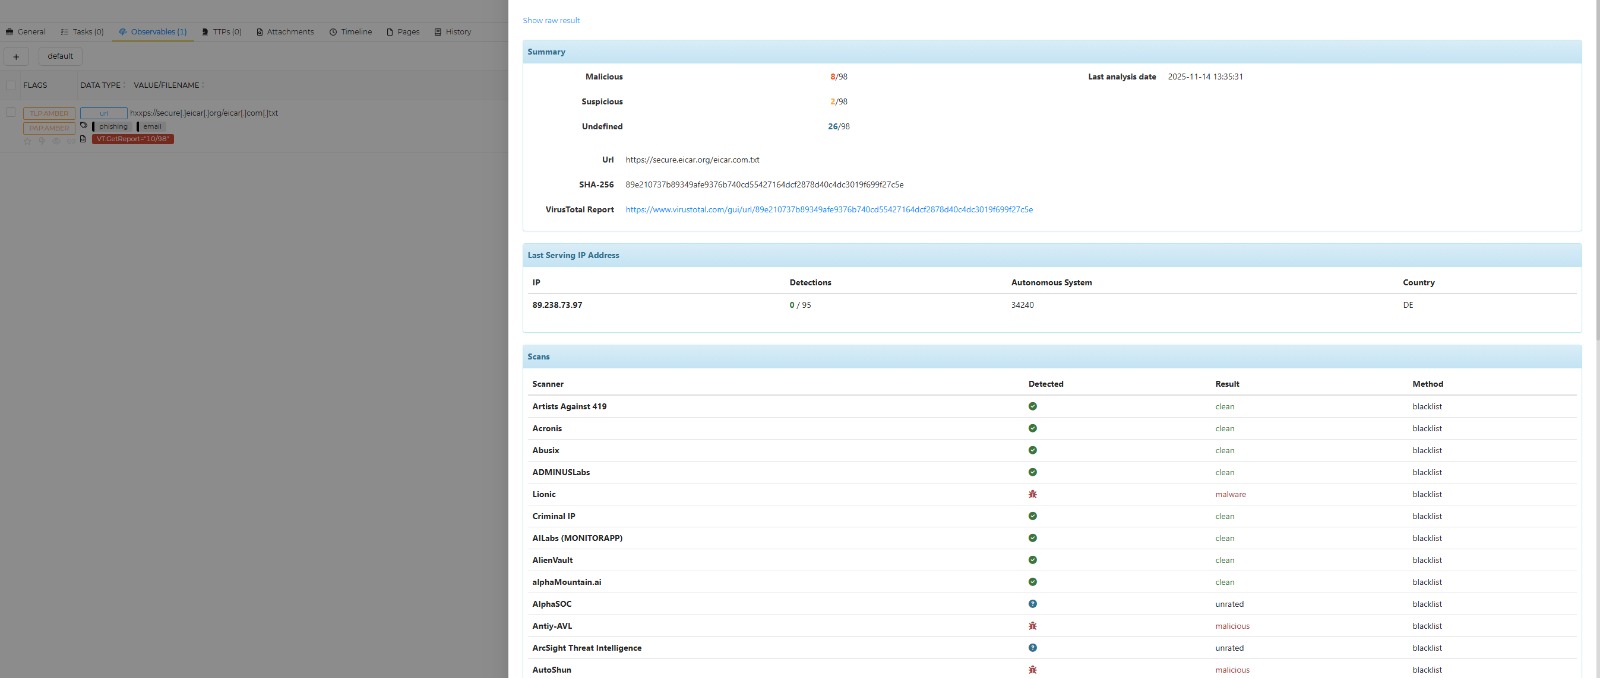
Task: Check the eicar URL observable row checkbox
Action: 11,113
